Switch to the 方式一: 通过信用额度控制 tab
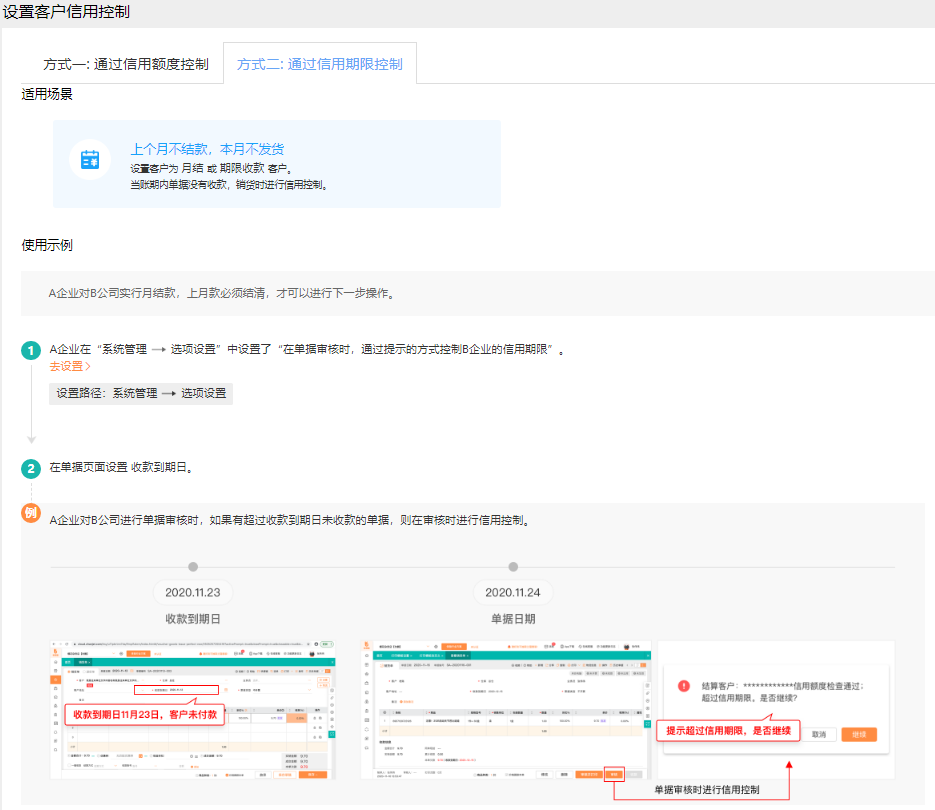The height and width of the screenshot is (810, 935). click(x=126, y=64)
